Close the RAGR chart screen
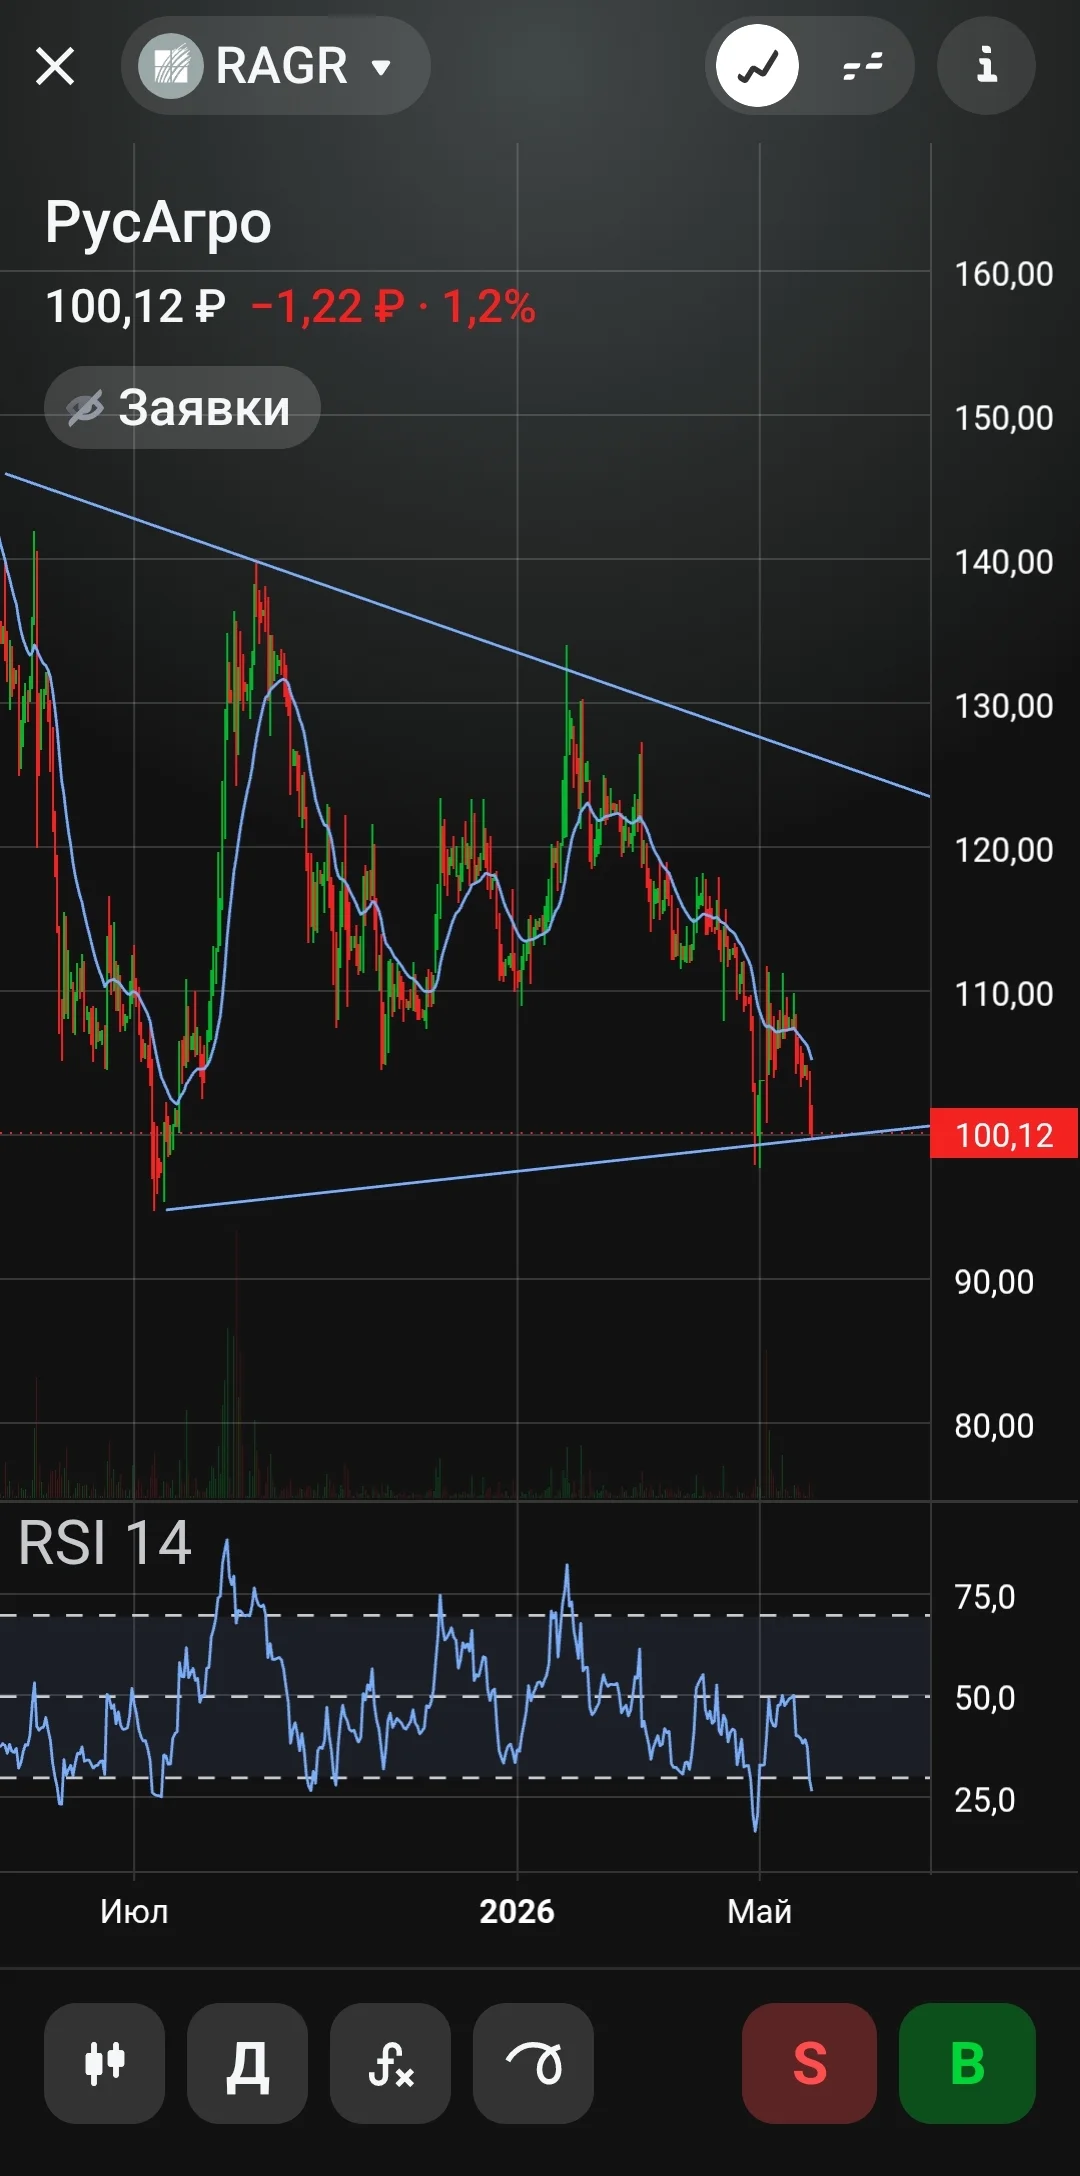The image size is (1080, 2176). 55,67
